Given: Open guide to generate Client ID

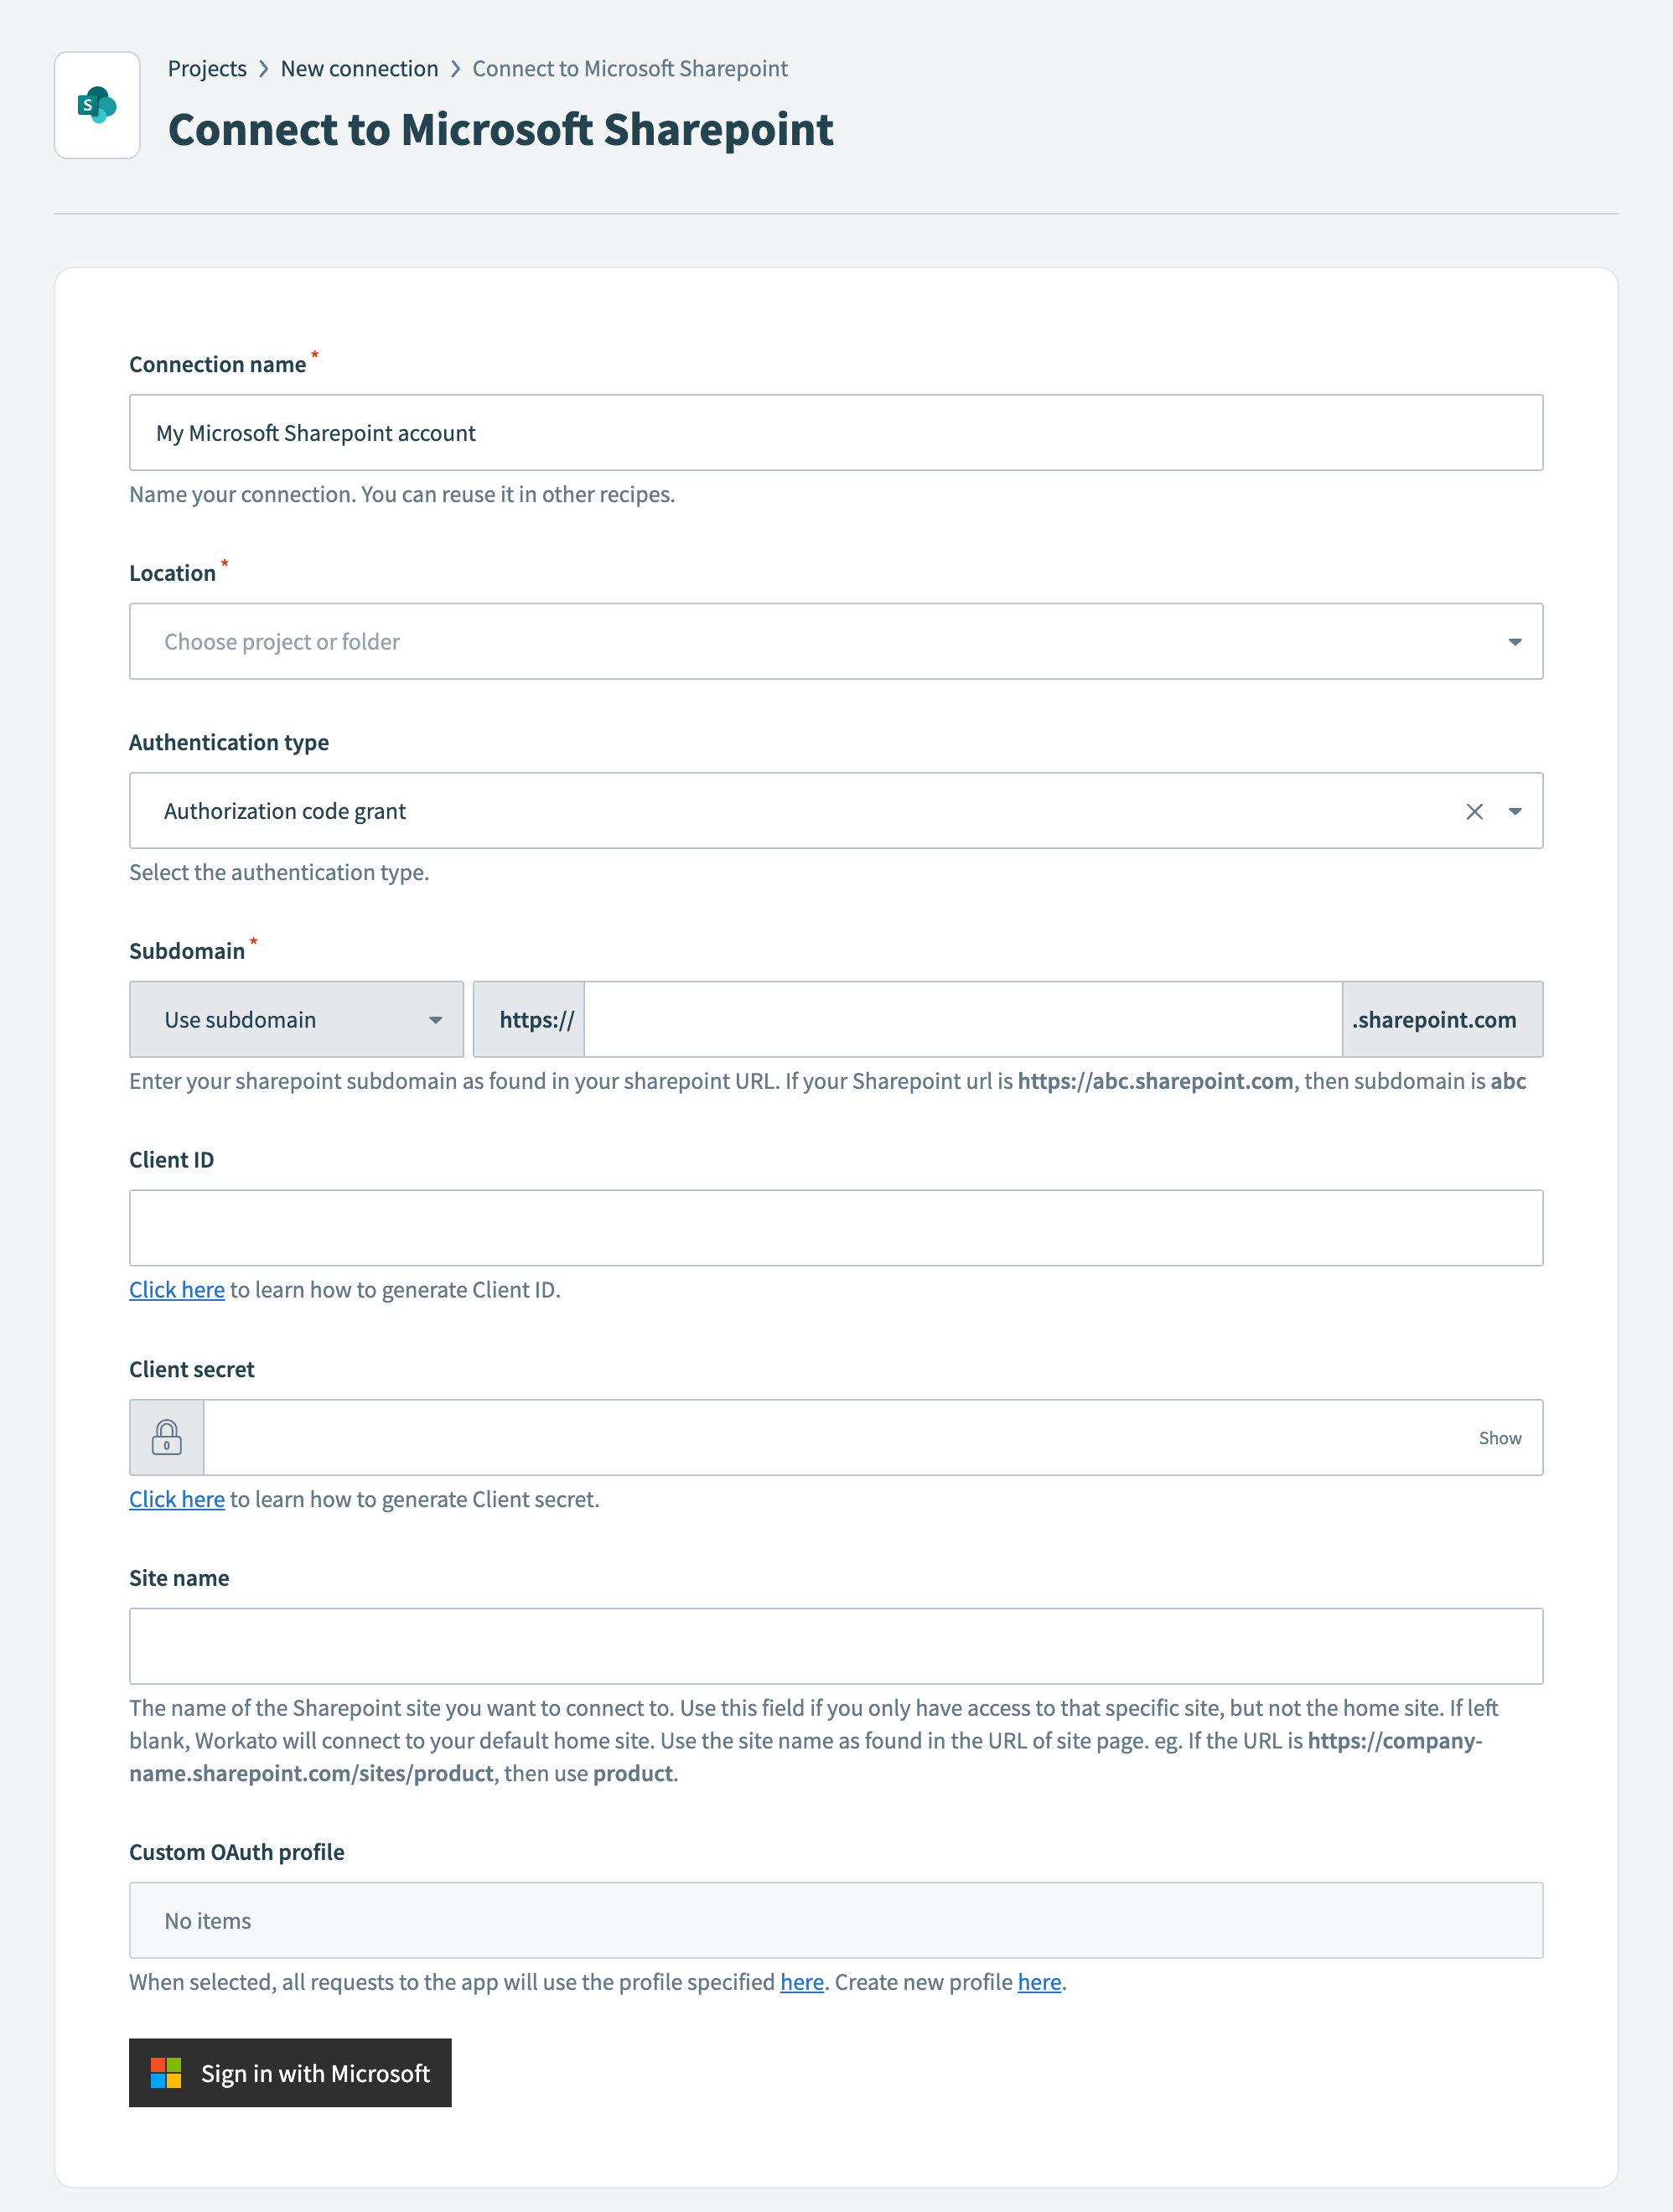Looking at the screenshot, I should 177,1289.
